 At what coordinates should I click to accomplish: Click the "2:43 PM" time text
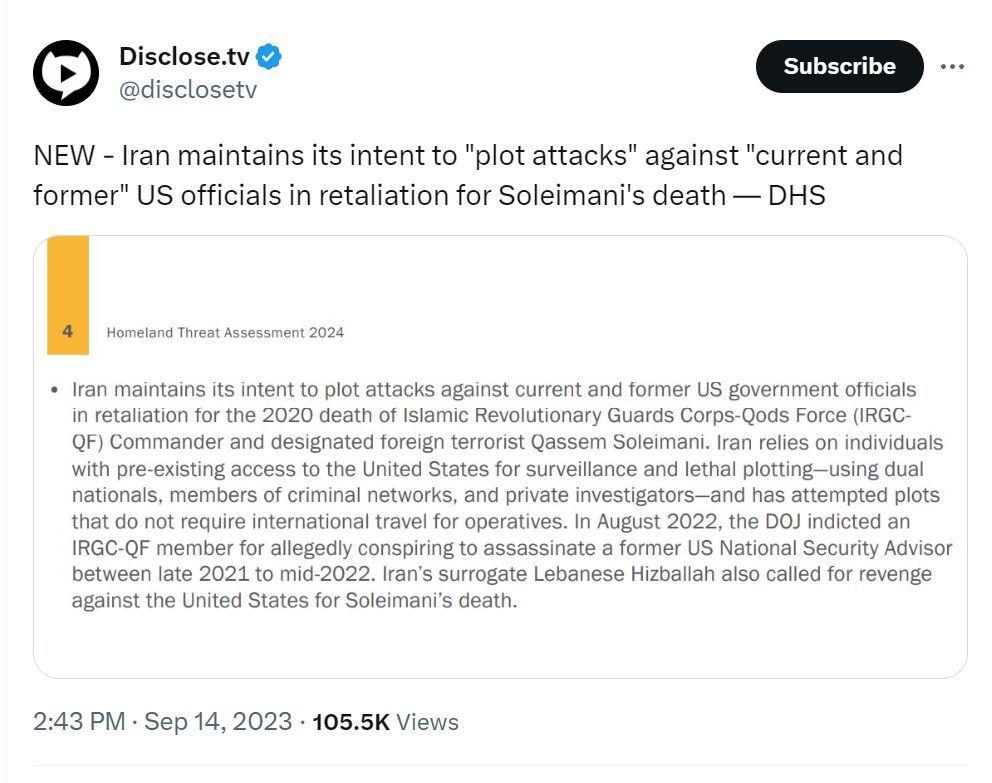(79, 722)
